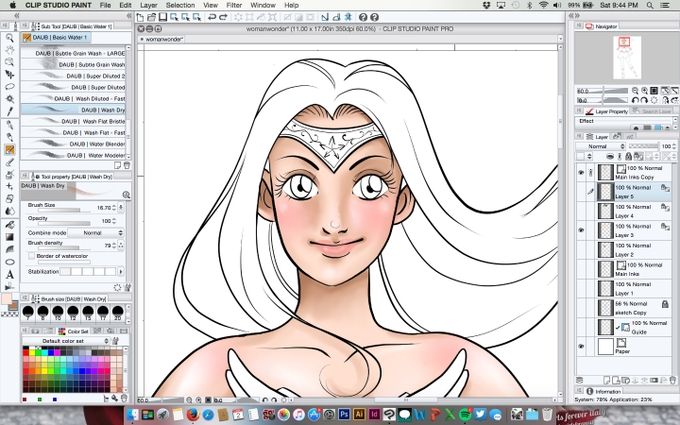Select DAUB Basic Water 1 tool group
This screenshot has width=680, height=425.
coord(56,37)
